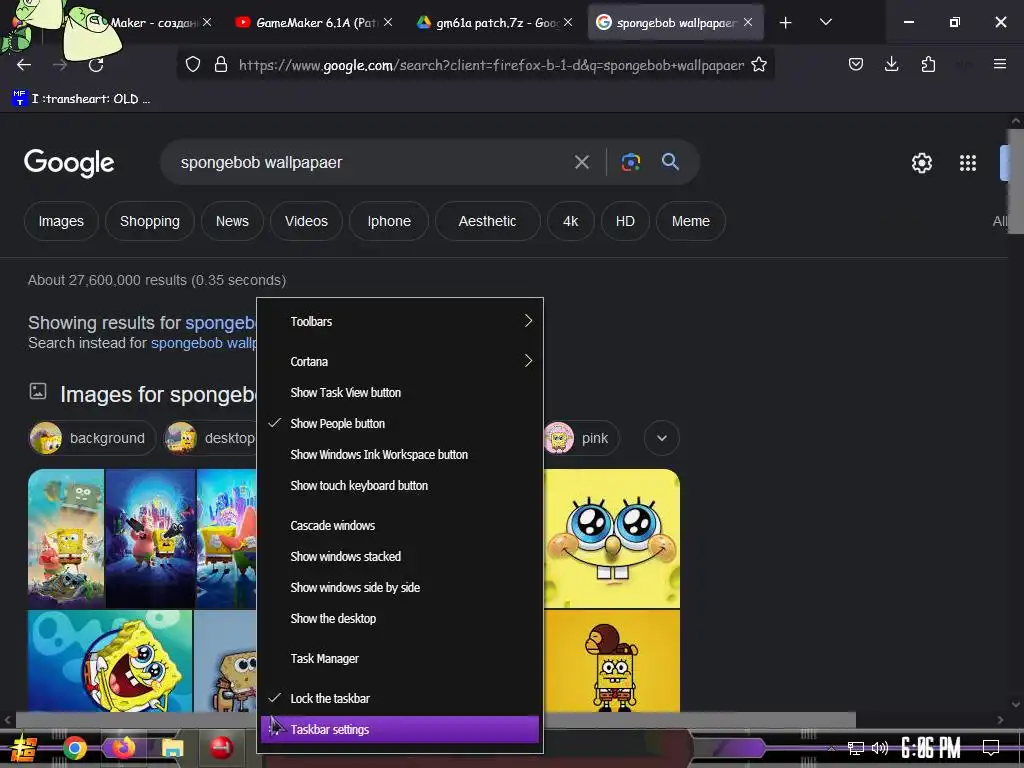The width and height of the screenshot is (1024, 768).
Task: Search by image with Google Lens
Action: pyautogui.click(x=630, y=162)
